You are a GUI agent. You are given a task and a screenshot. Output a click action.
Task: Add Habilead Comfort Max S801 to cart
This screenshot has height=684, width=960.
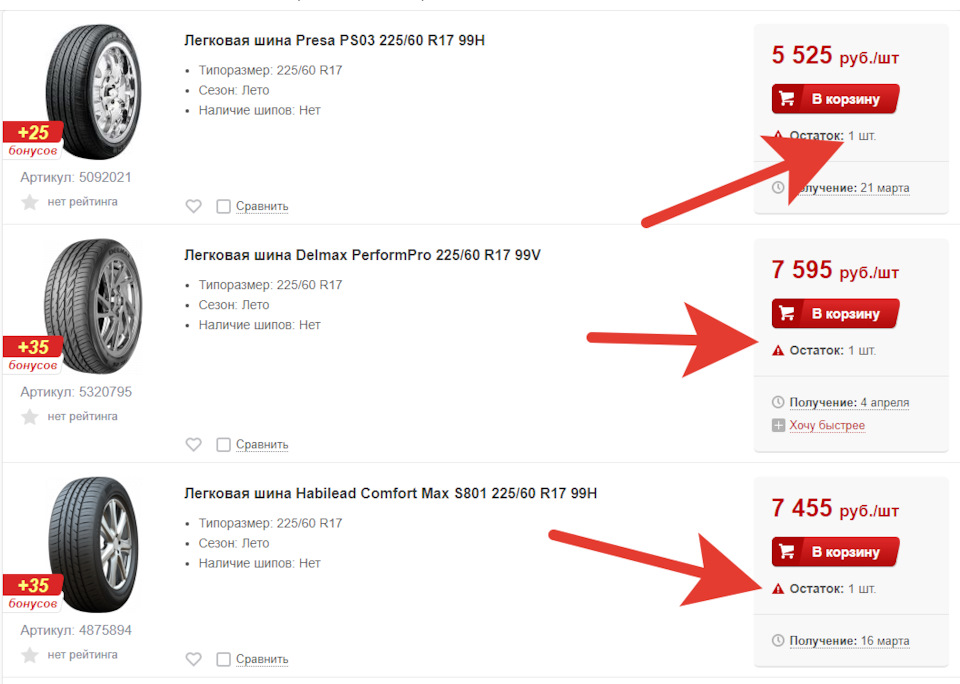(835, 552)
